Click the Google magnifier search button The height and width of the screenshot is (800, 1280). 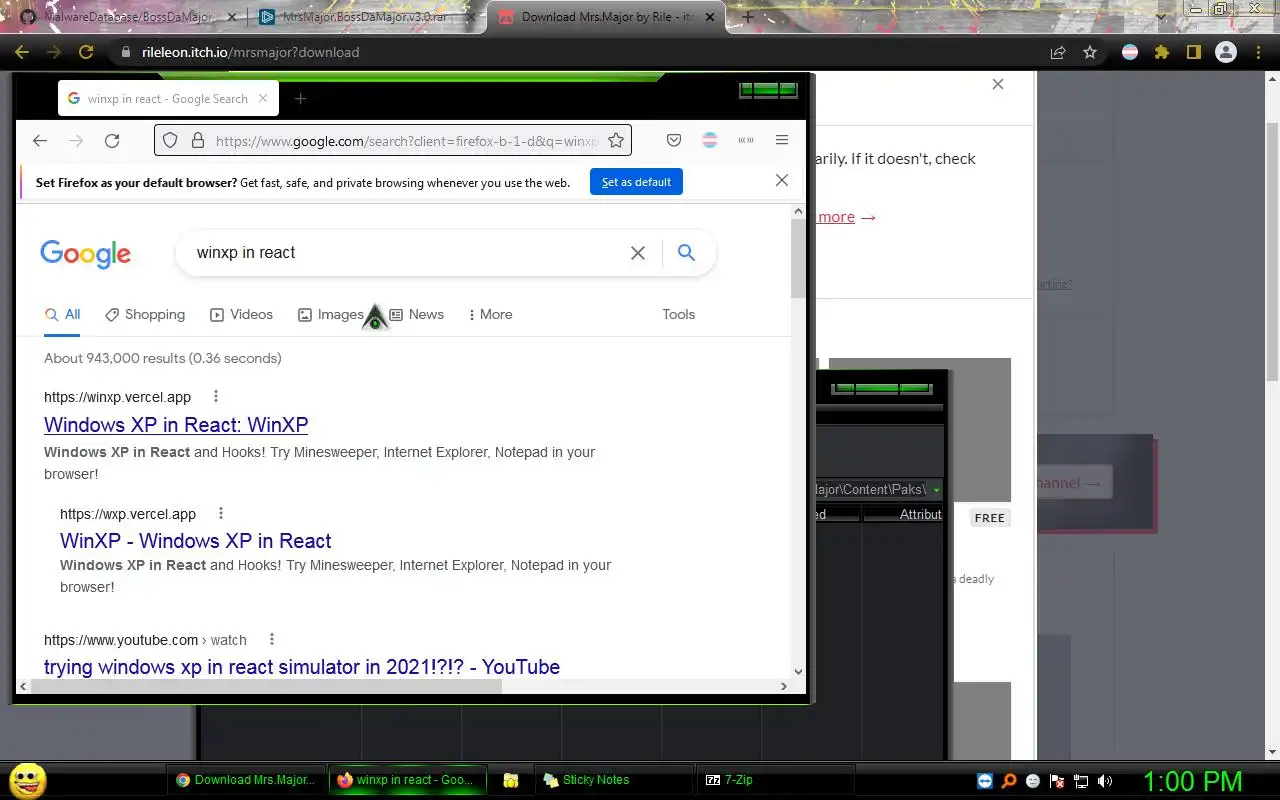tap(686, 253)
